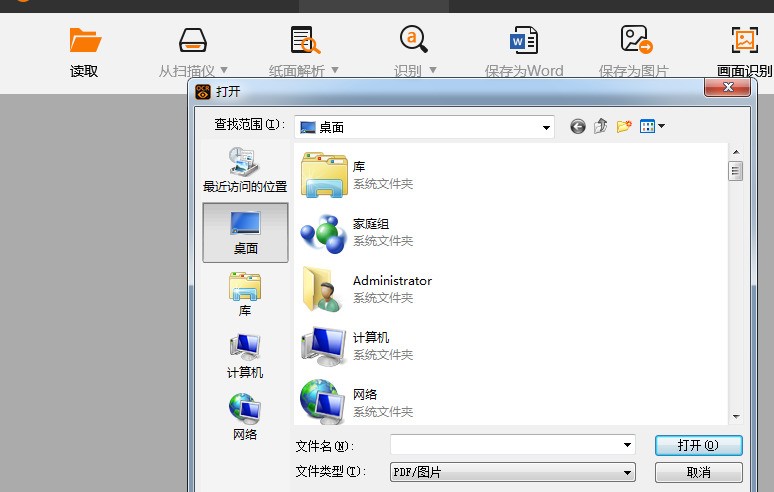Screen dimensions: 774x492
Task: Click the 读取 folder icon in toolbar
Action: pyautogui.click(x=85, y=40)
